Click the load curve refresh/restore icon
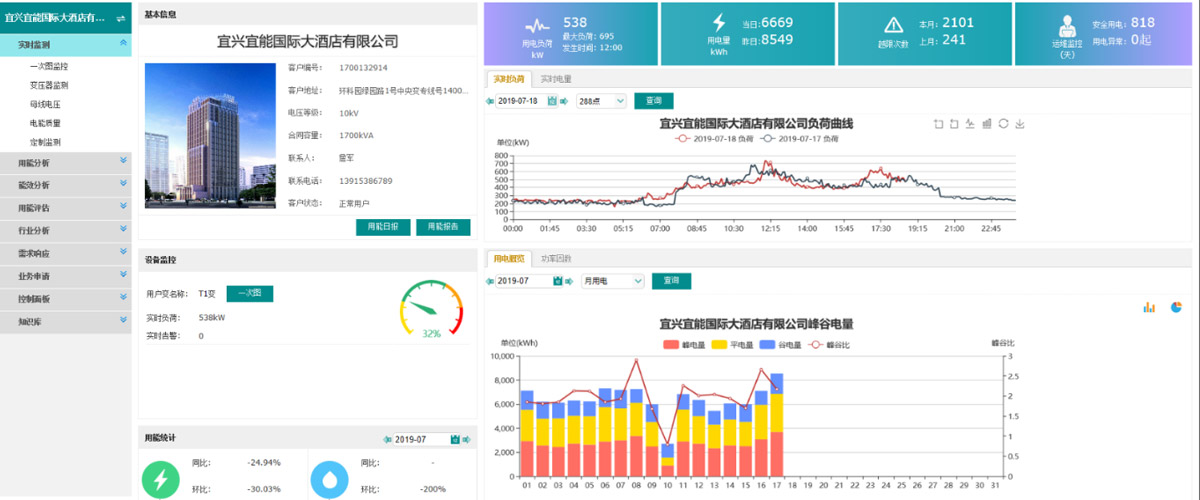The height and width of the screenshot is (500, 1200). click(1003, 124)
